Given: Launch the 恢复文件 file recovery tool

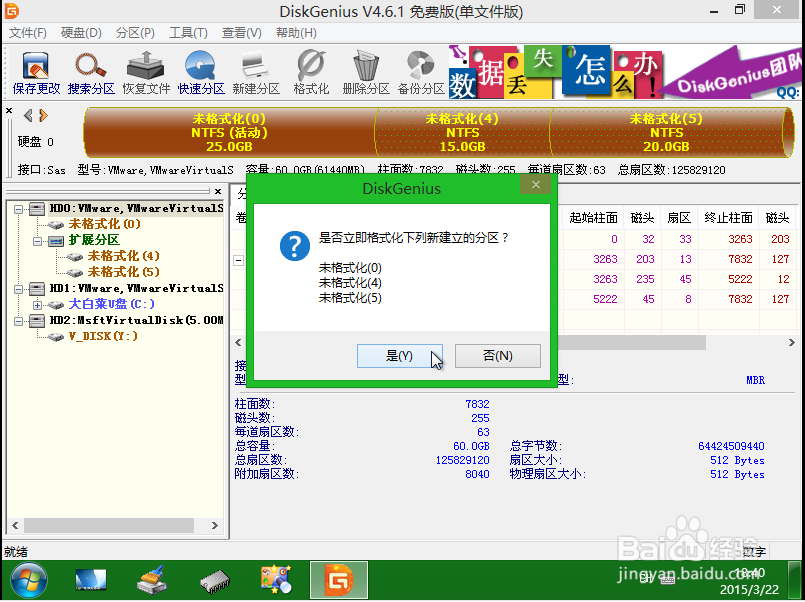Looking at the screenshot, I should (146, 72).
